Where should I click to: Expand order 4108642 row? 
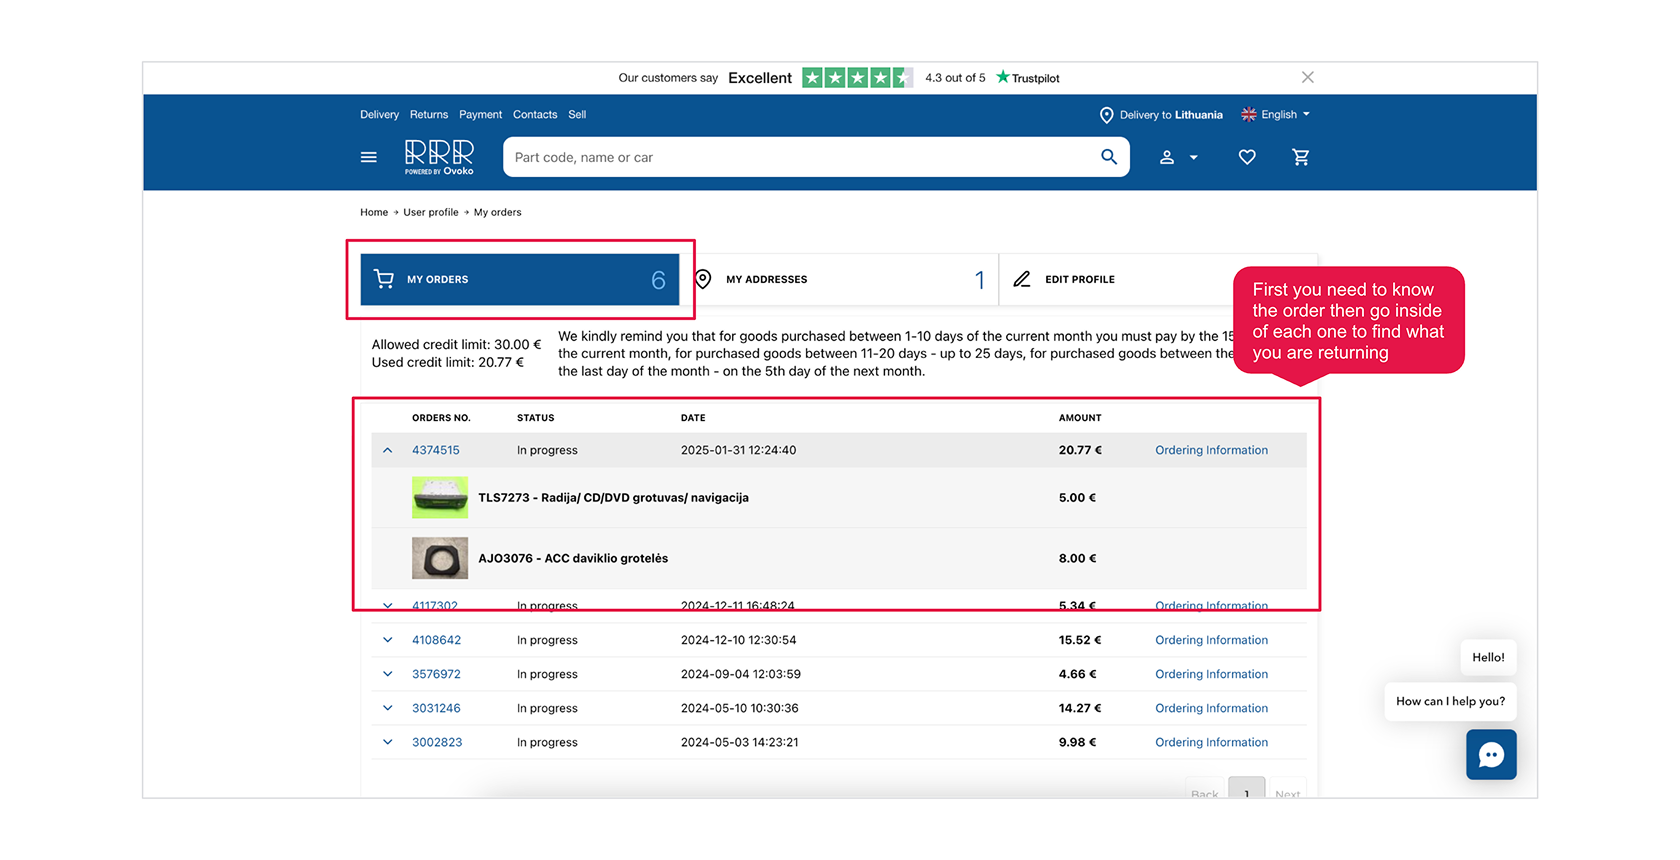pos(388,640)
